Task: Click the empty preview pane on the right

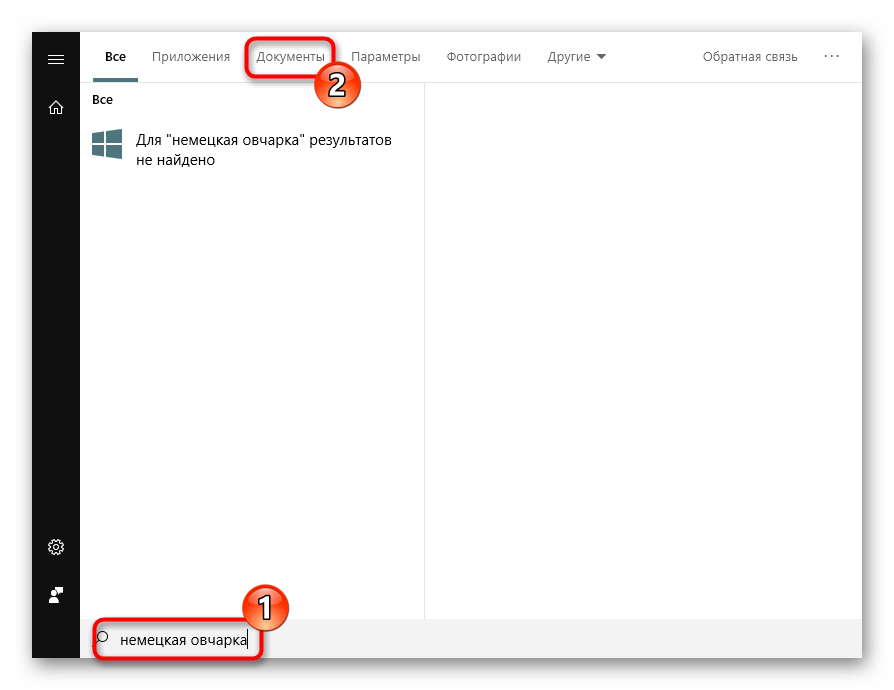Action: pyautogui.click(x=643, y=351)
